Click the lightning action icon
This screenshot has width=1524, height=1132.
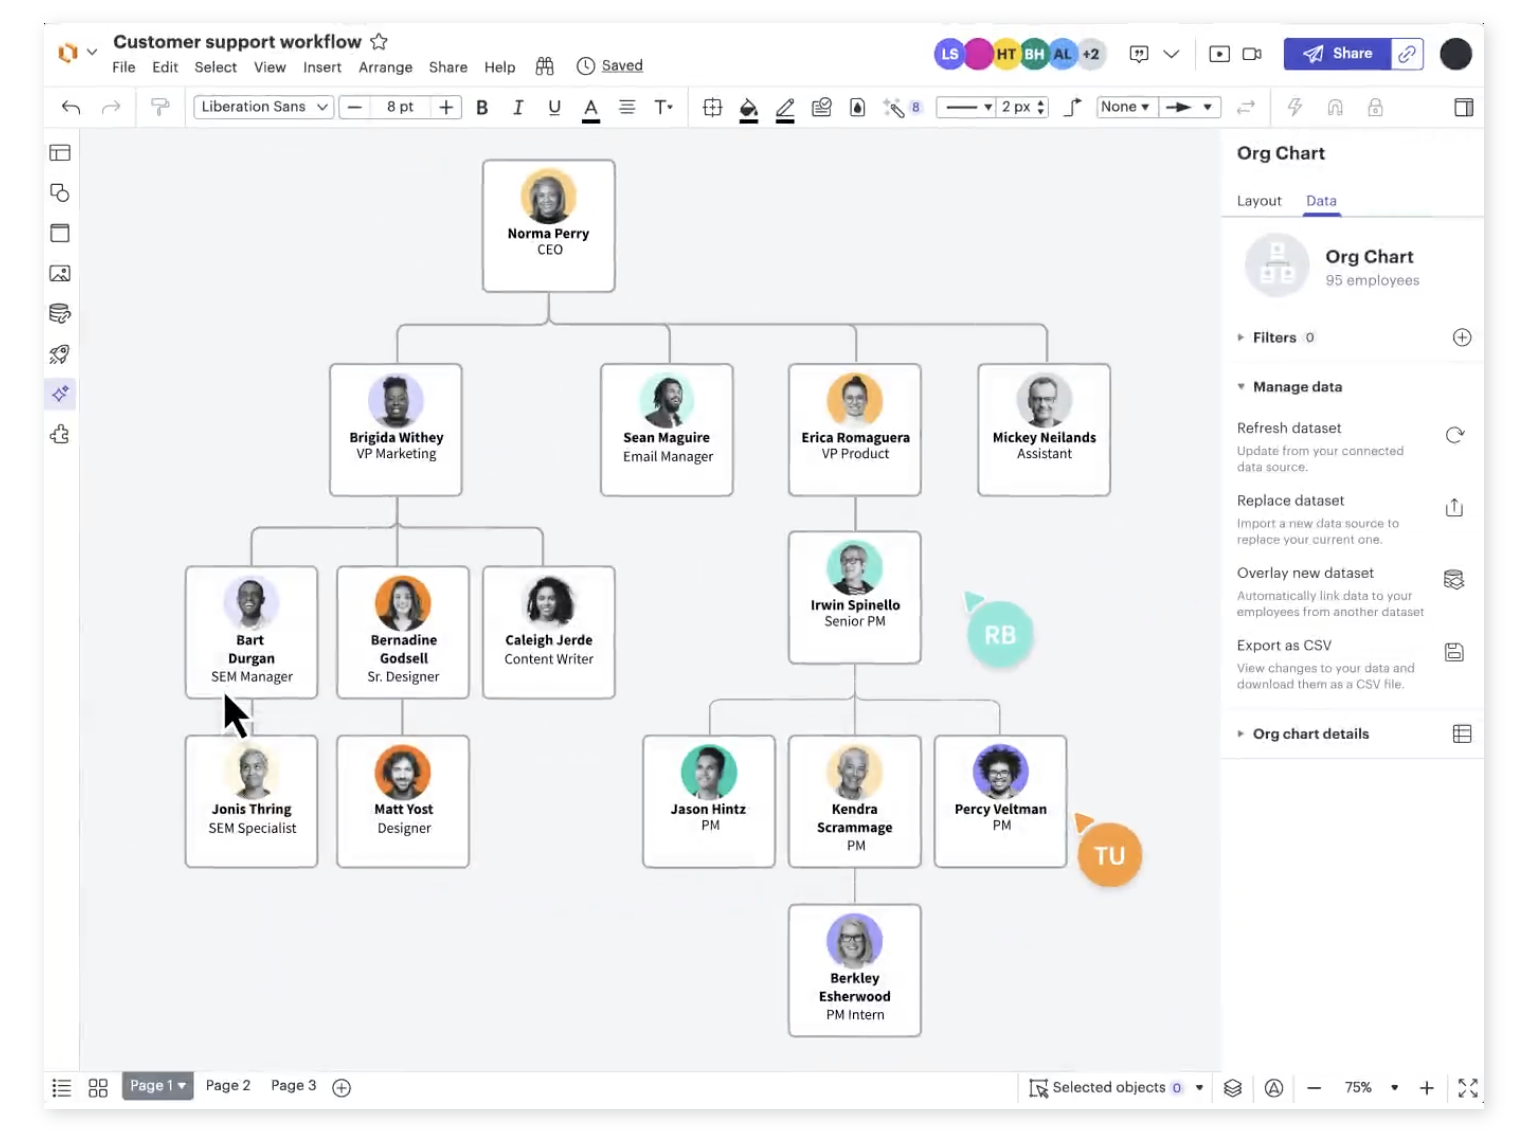click(x=1295, y=107)
